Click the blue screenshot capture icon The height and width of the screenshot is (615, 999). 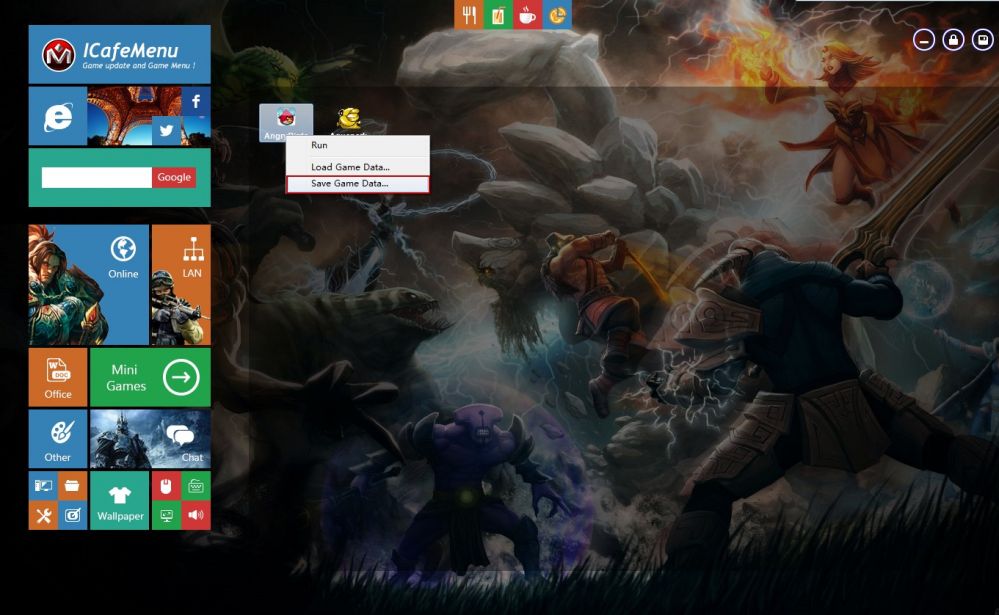tap(73, 516)
